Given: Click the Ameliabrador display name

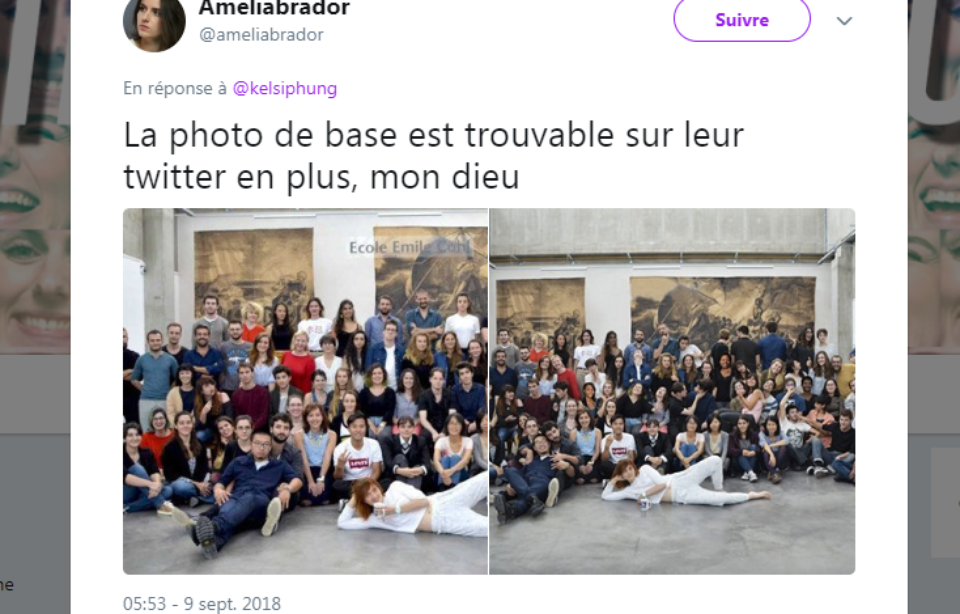Looking at the screenshot, I should (274, 8).
